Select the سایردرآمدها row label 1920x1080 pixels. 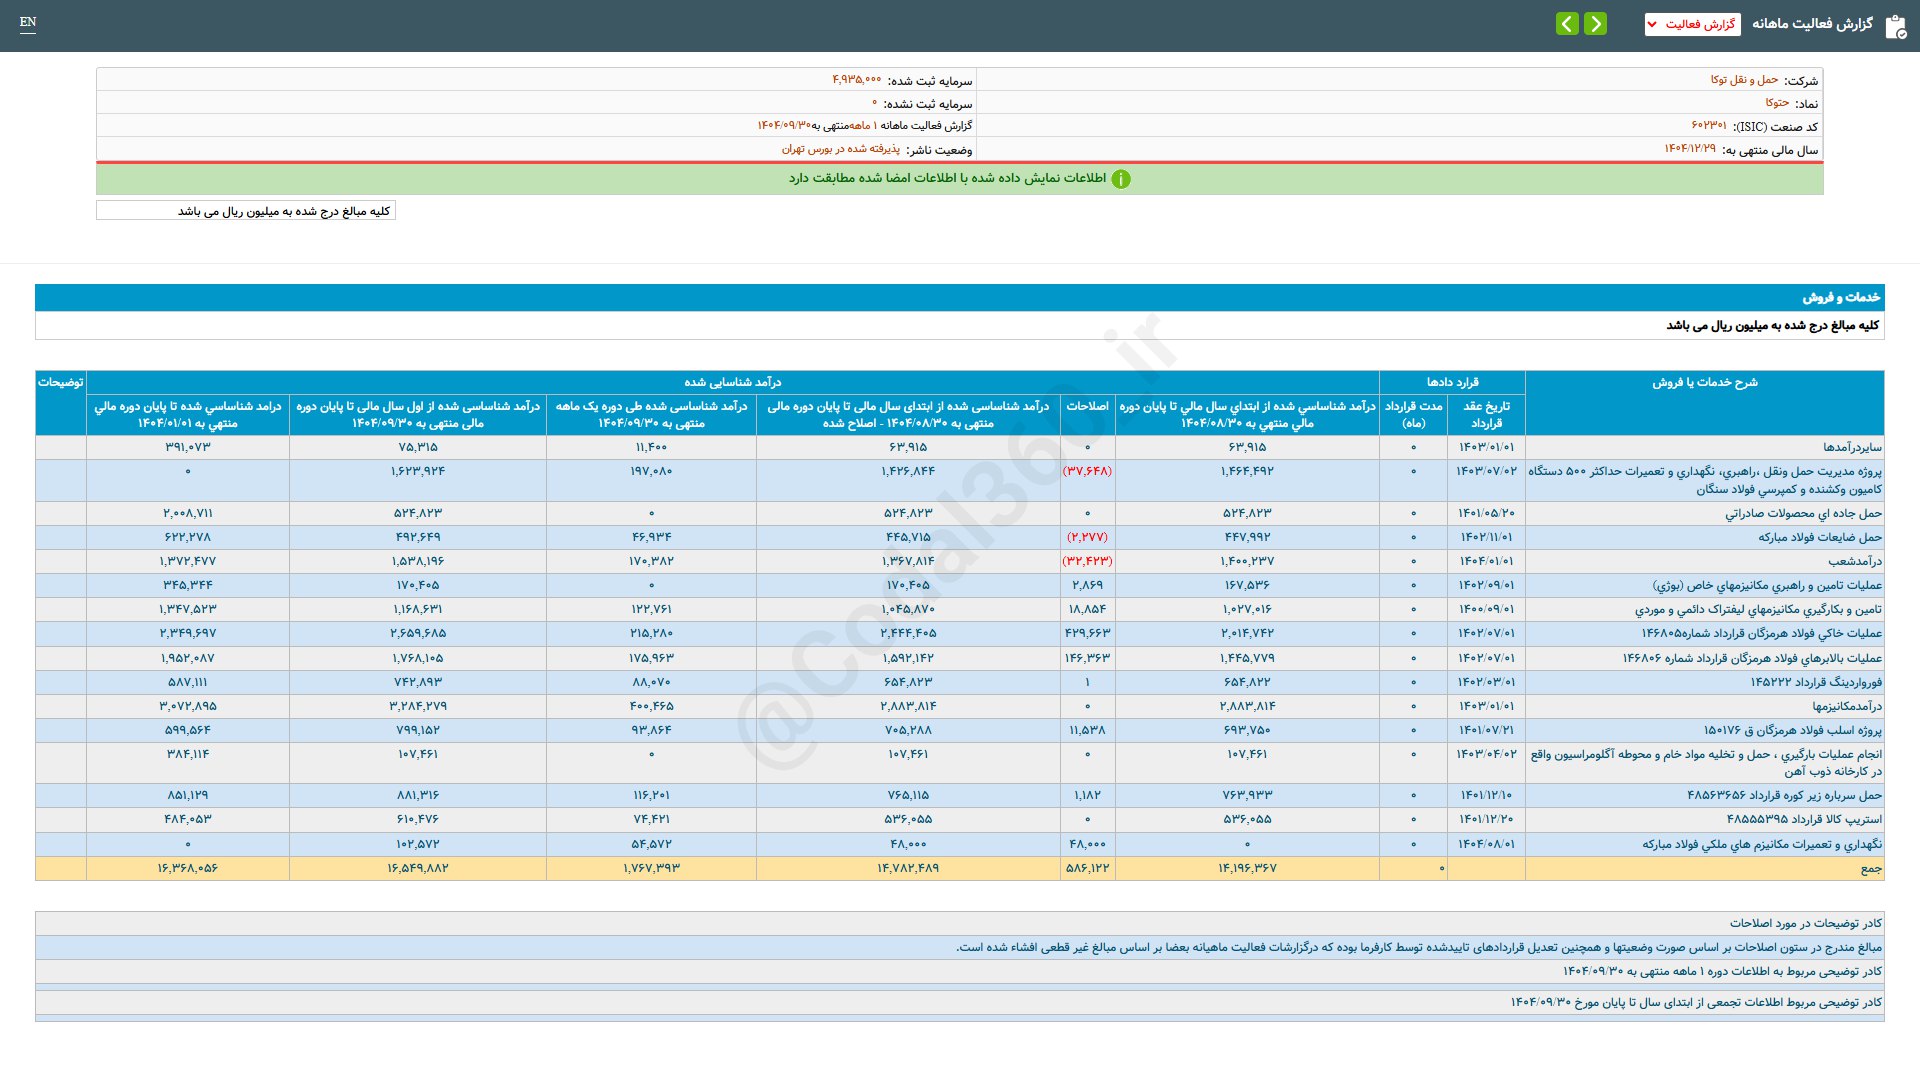[x=1852, y=447]
